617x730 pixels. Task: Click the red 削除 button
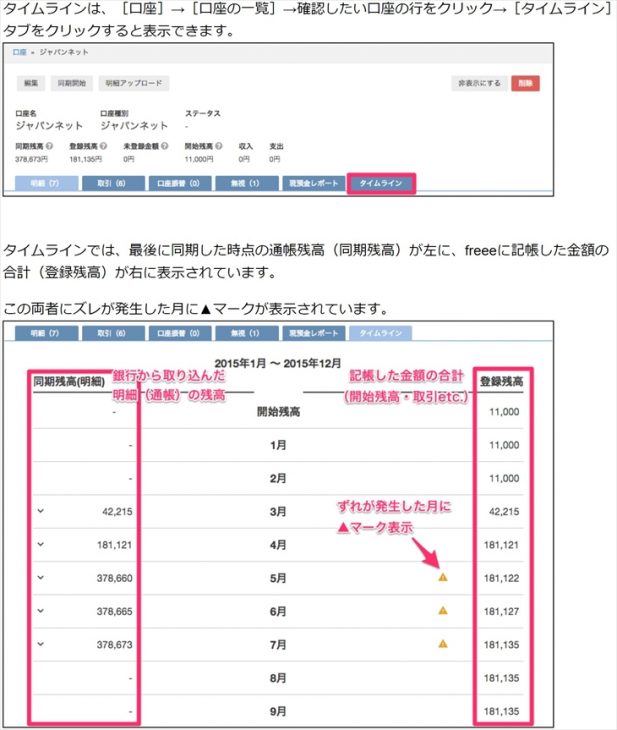click(x=523, y=83)
